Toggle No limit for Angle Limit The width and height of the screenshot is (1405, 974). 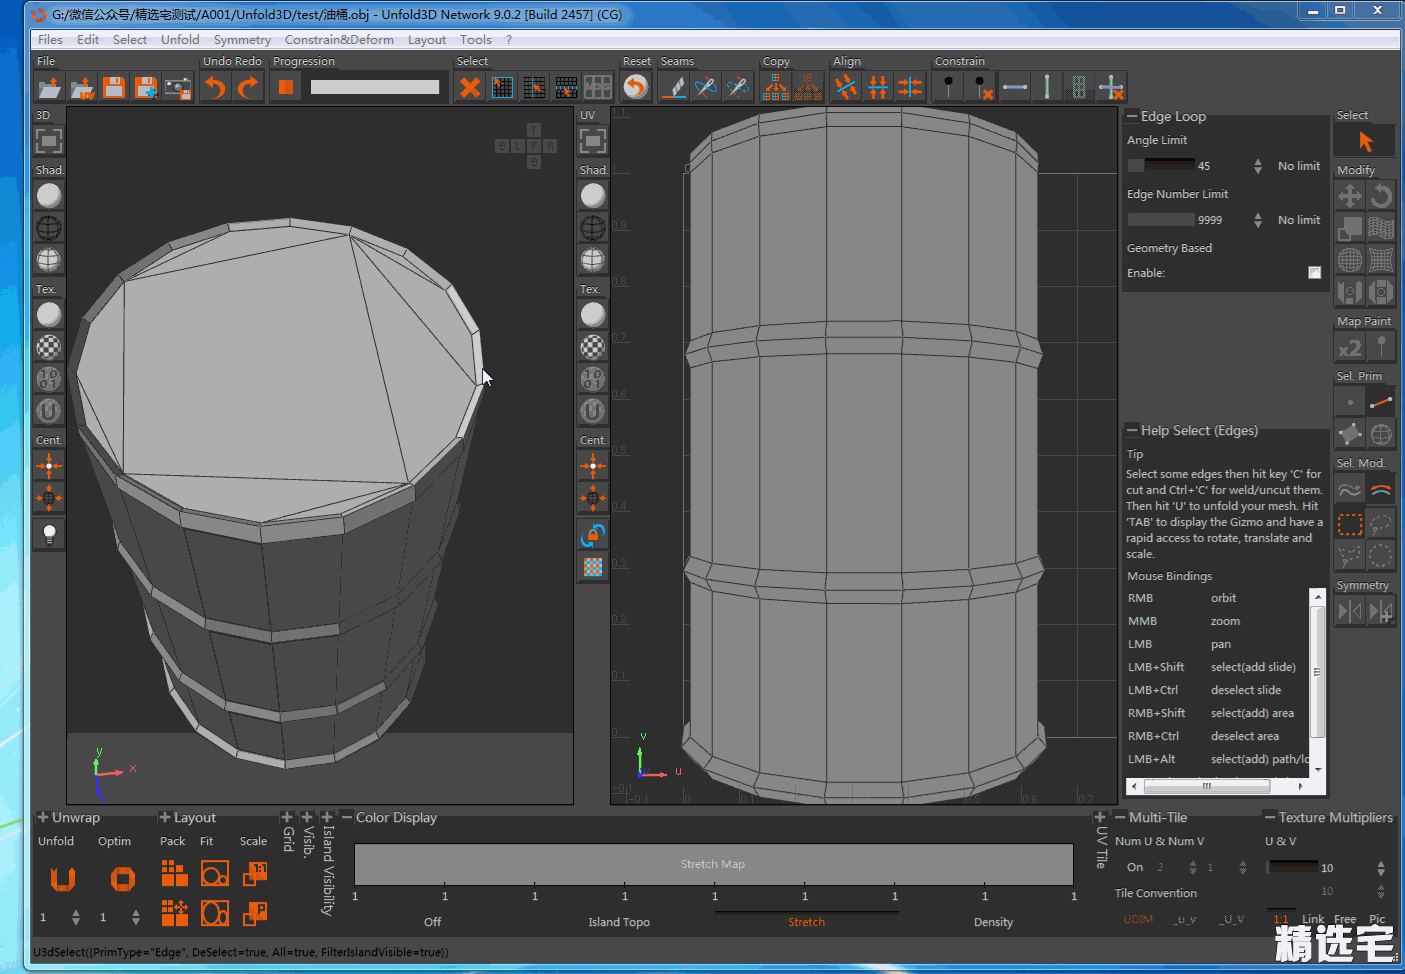pyautogui.click(x=1298, y=166)
